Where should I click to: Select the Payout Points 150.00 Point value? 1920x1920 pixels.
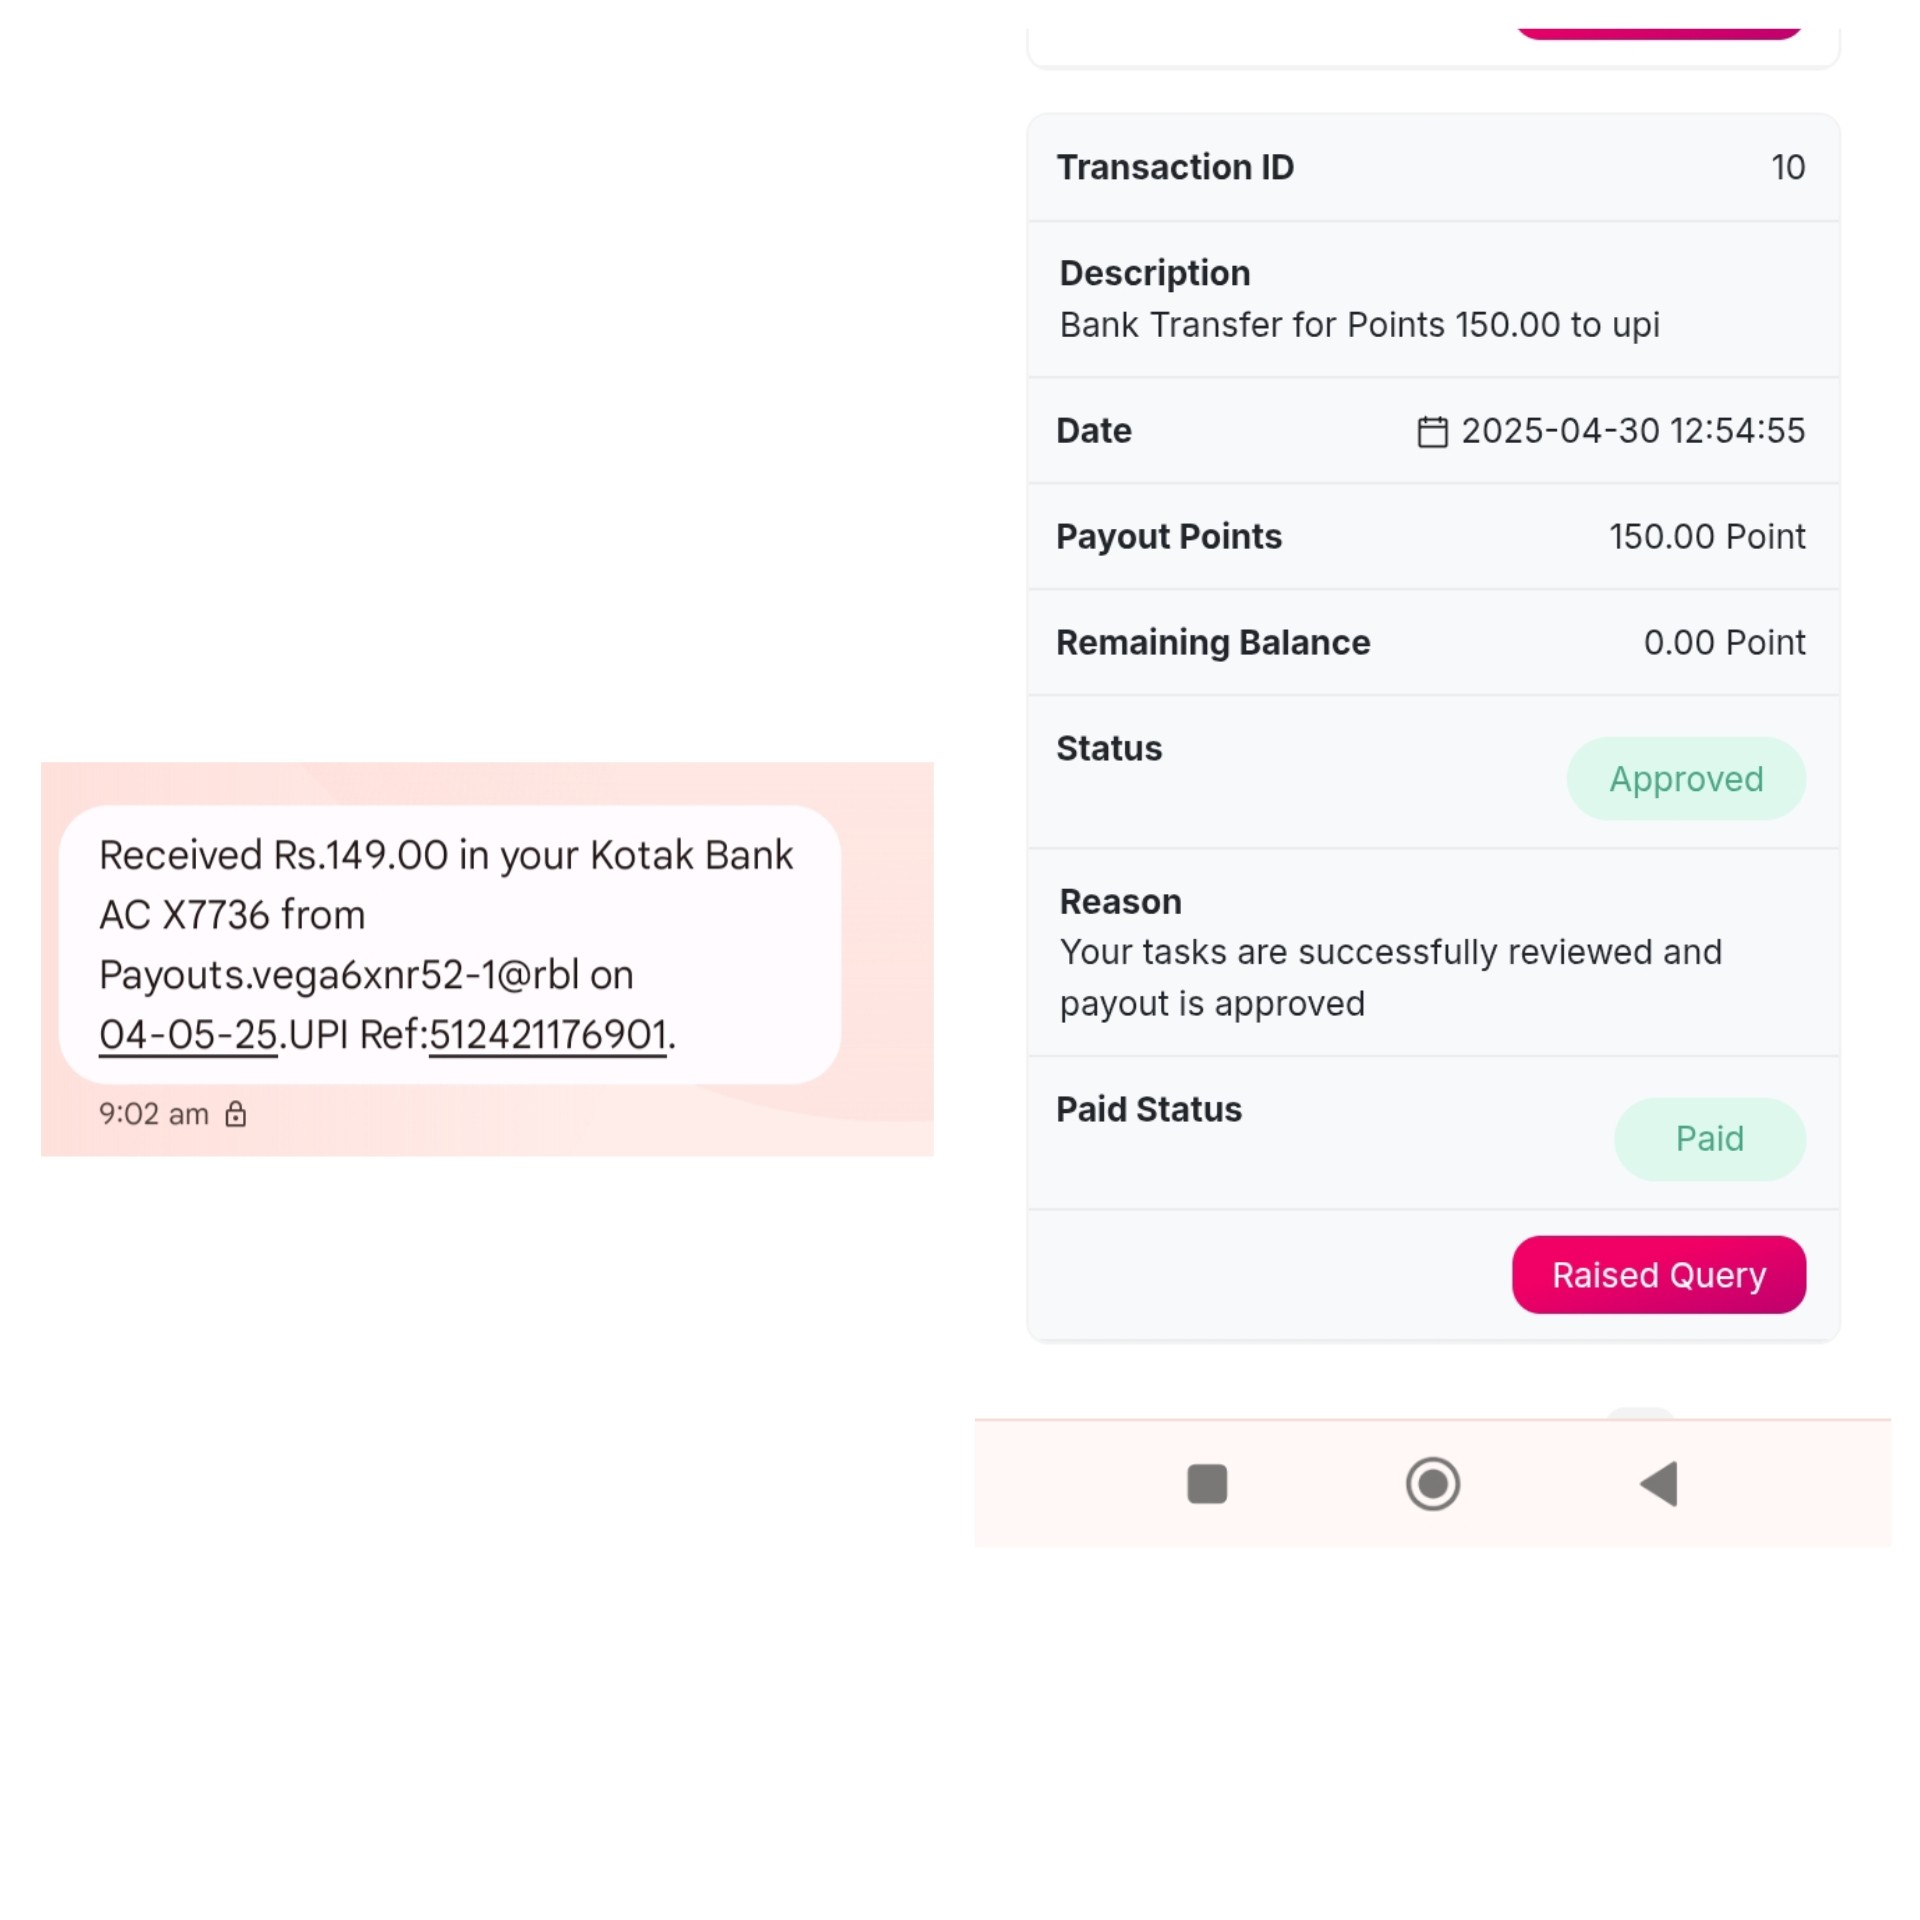tap(1707, 537)
